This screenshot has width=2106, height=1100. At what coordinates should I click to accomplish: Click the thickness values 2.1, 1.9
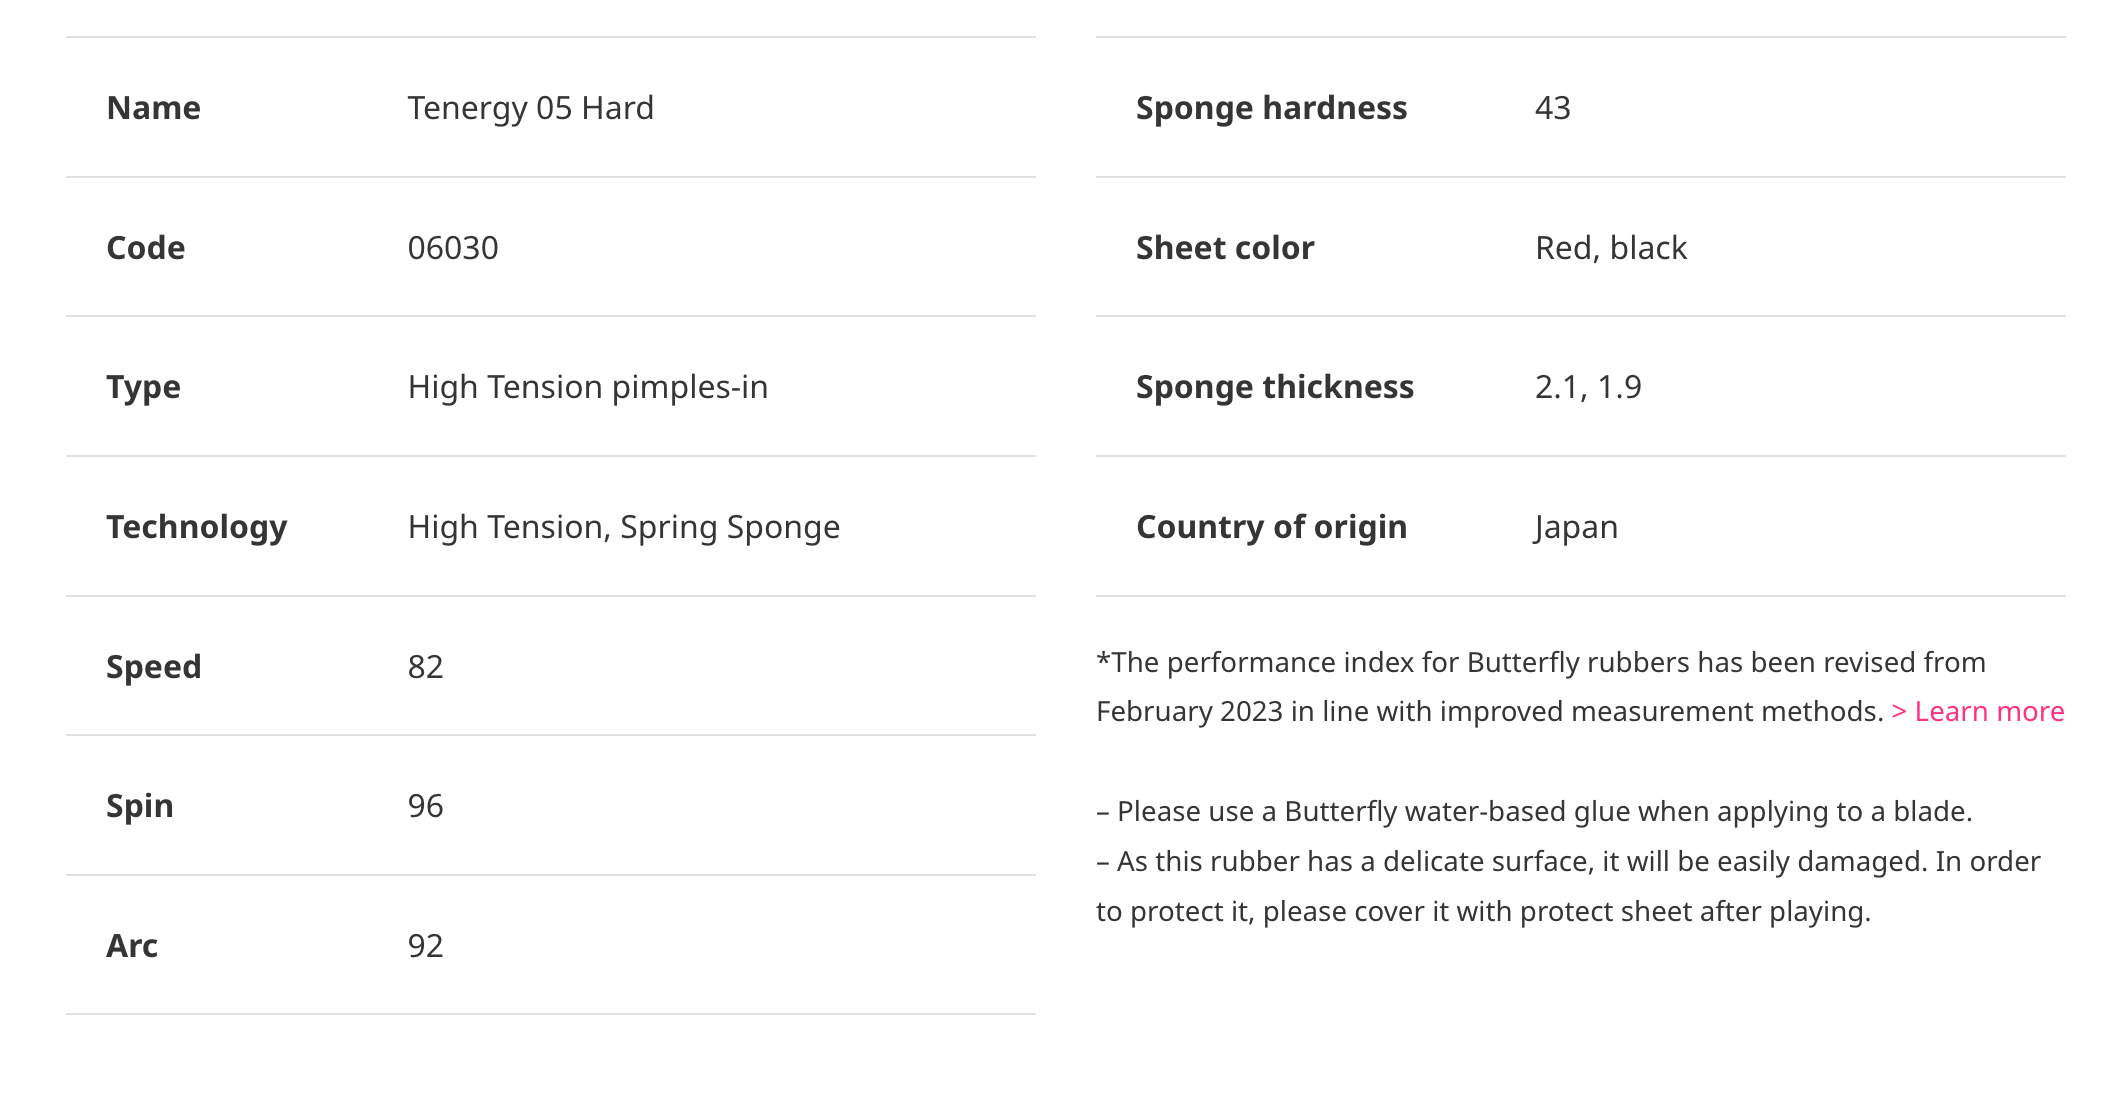coord(1587,387)
